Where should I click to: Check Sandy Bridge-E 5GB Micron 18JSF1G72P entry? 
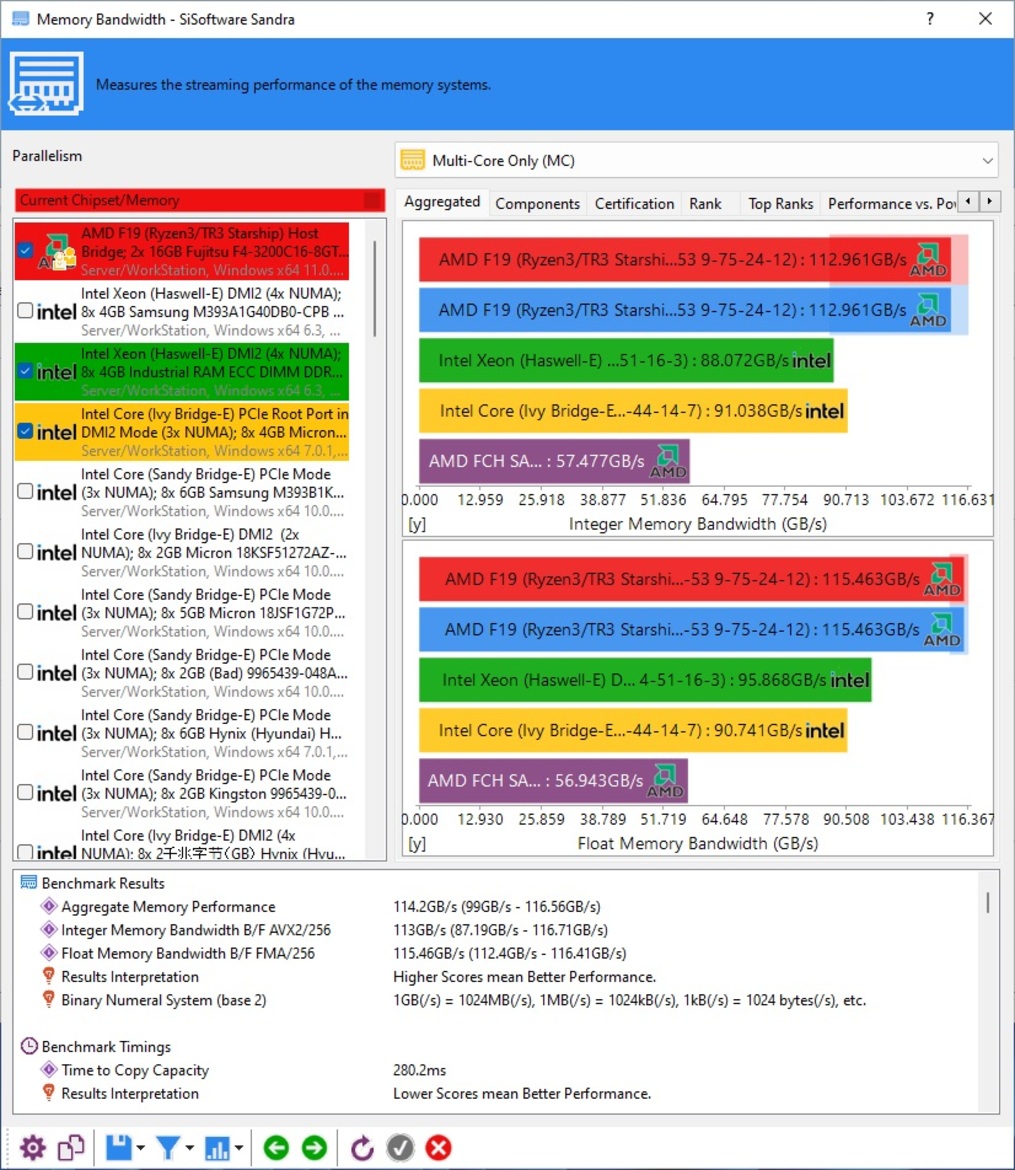pos(25,612)
